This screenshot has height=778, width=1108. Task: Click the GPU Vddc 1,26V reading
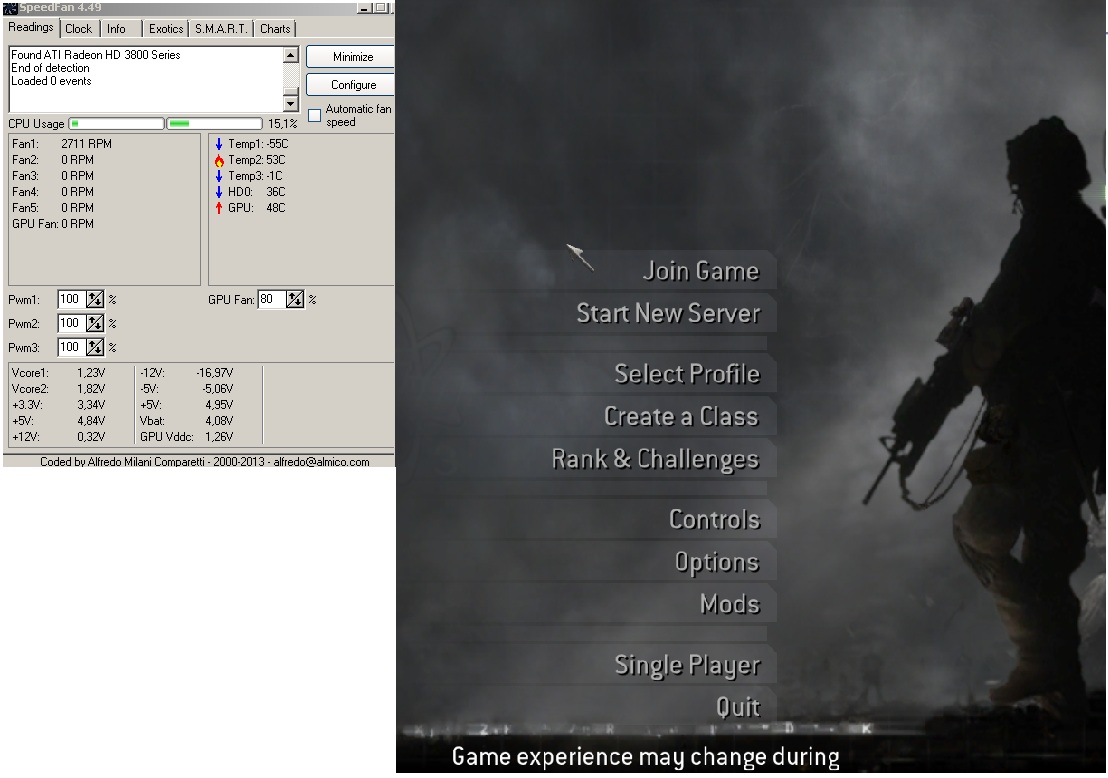(187, 437)
